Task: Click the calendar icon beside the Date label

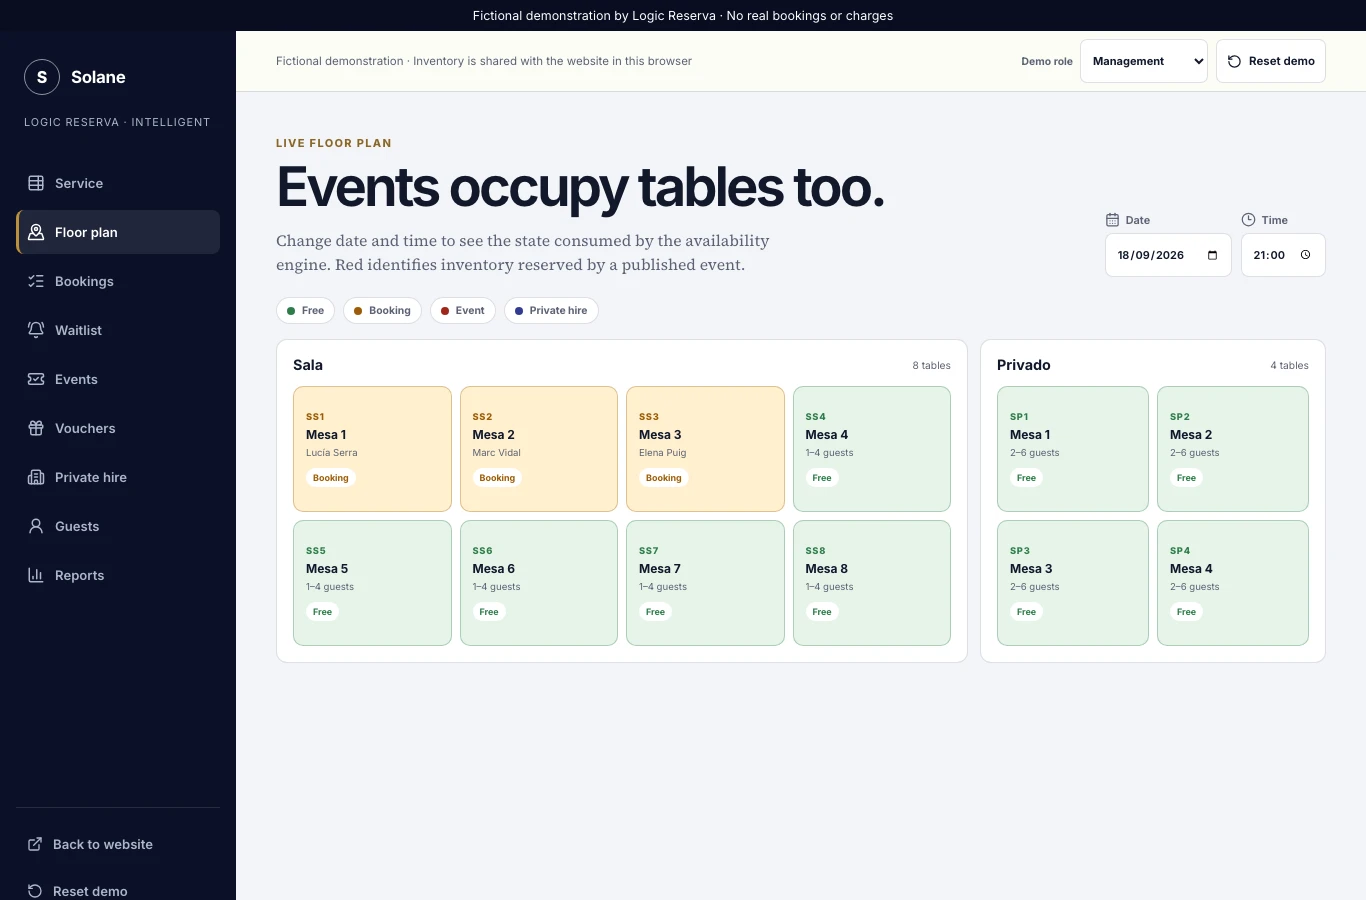Action: (1112, 220)
